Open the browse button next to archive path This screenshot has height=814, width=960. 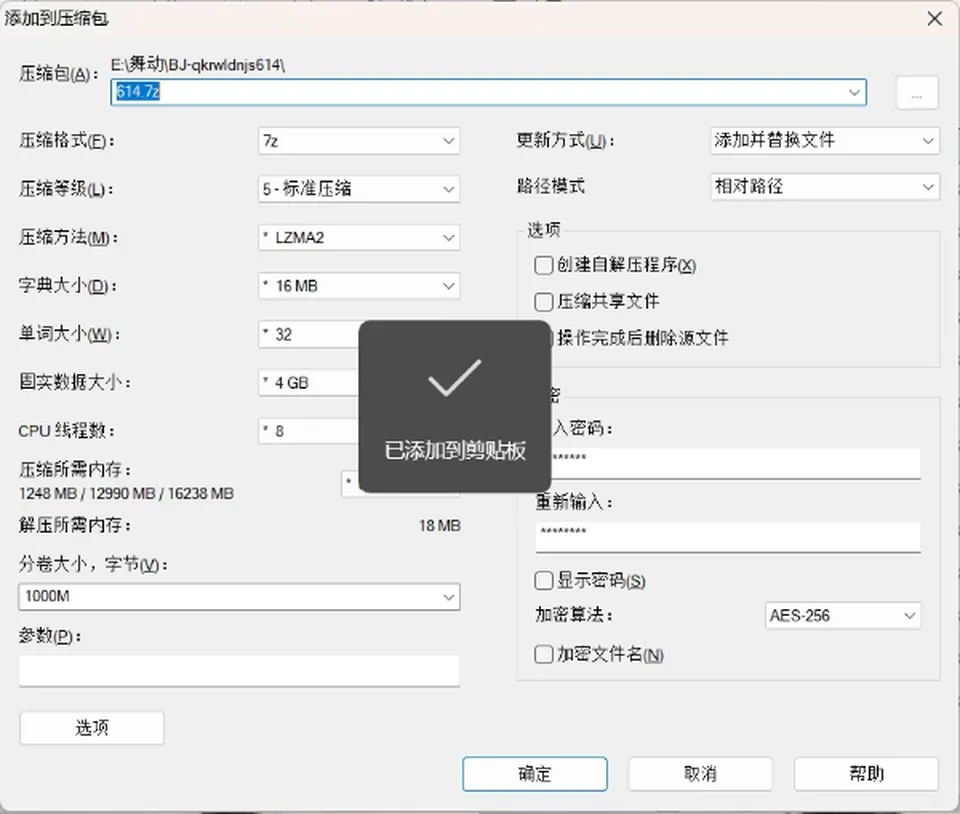point(917,93)
